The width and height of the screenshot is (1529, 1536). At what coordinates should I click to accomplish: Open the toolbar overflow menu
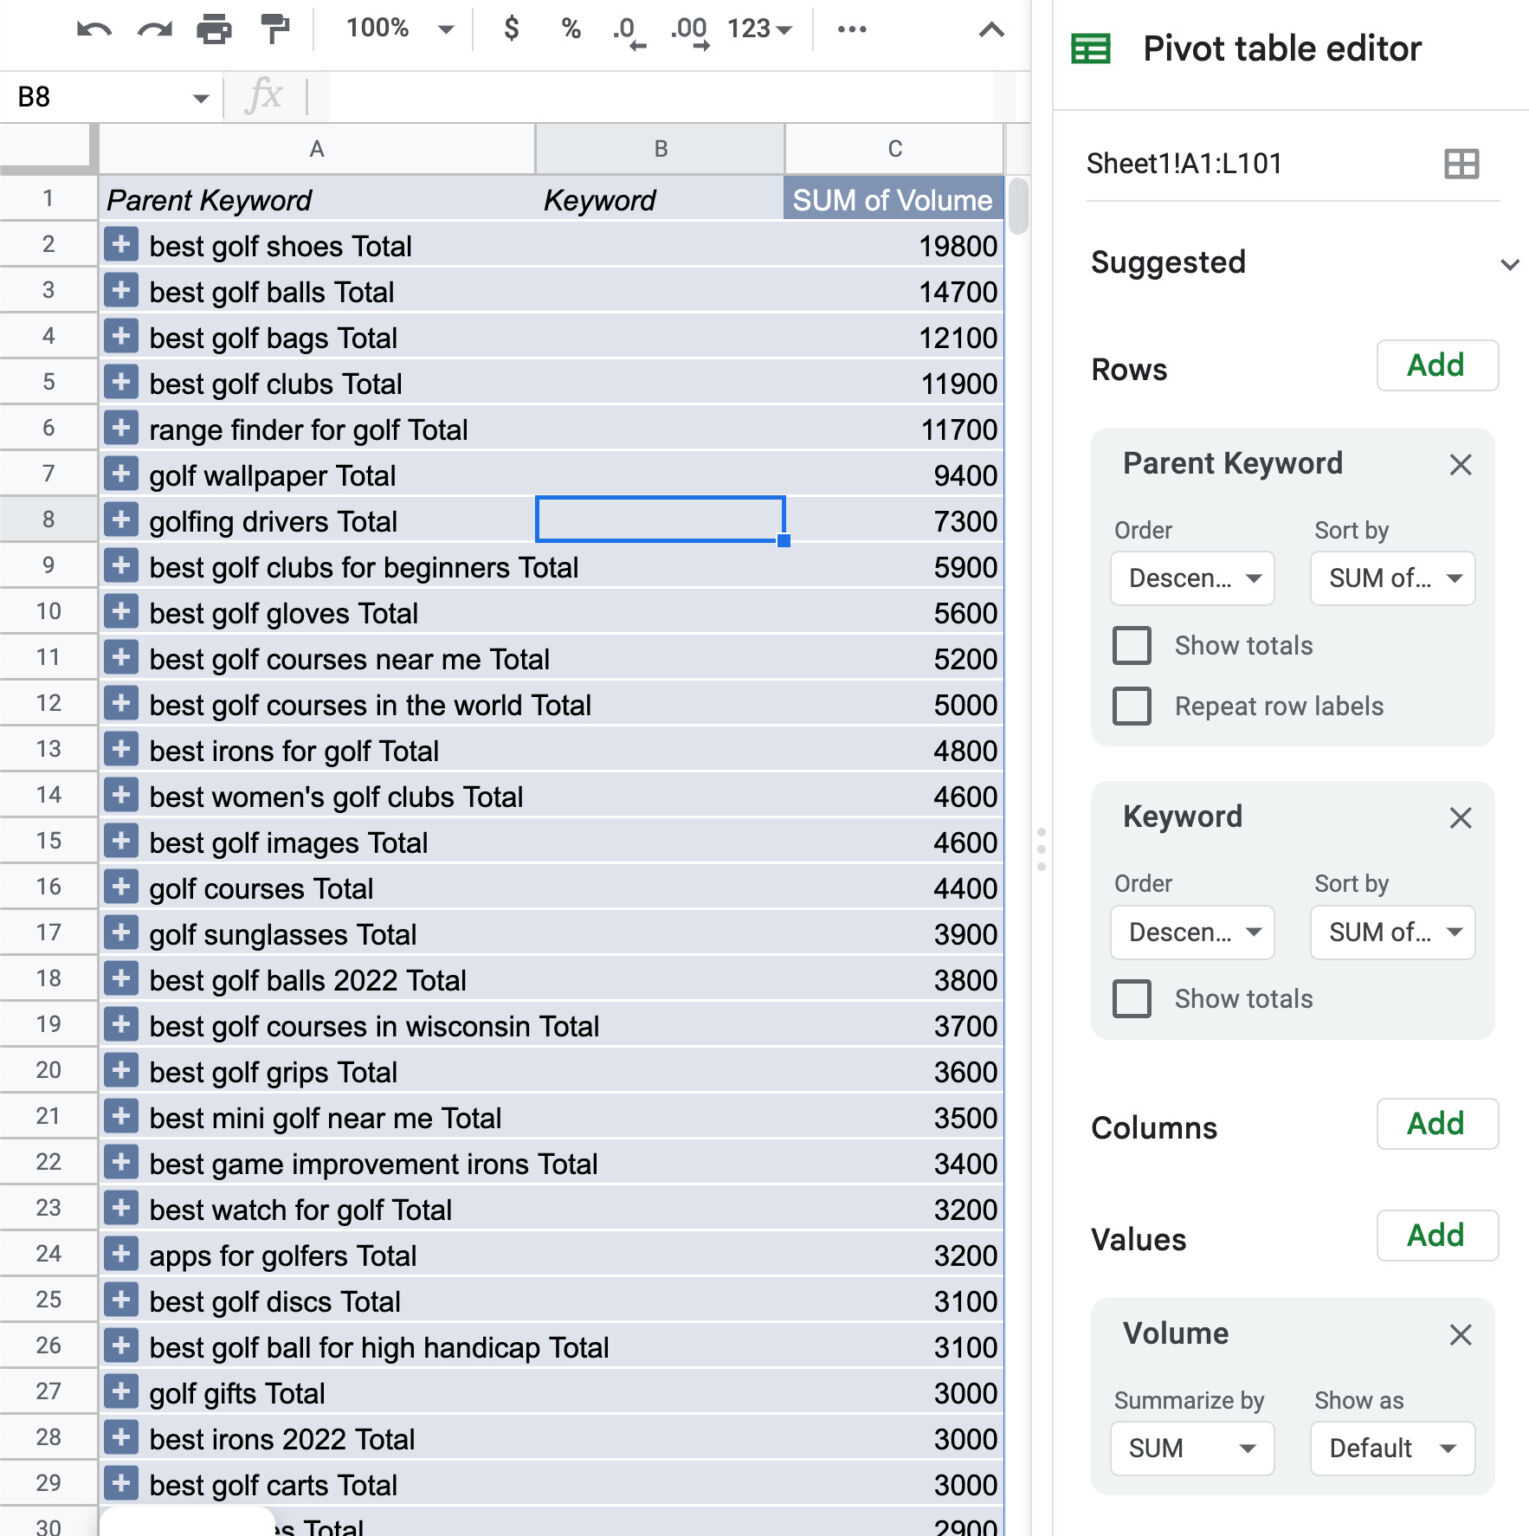(851, 29)
